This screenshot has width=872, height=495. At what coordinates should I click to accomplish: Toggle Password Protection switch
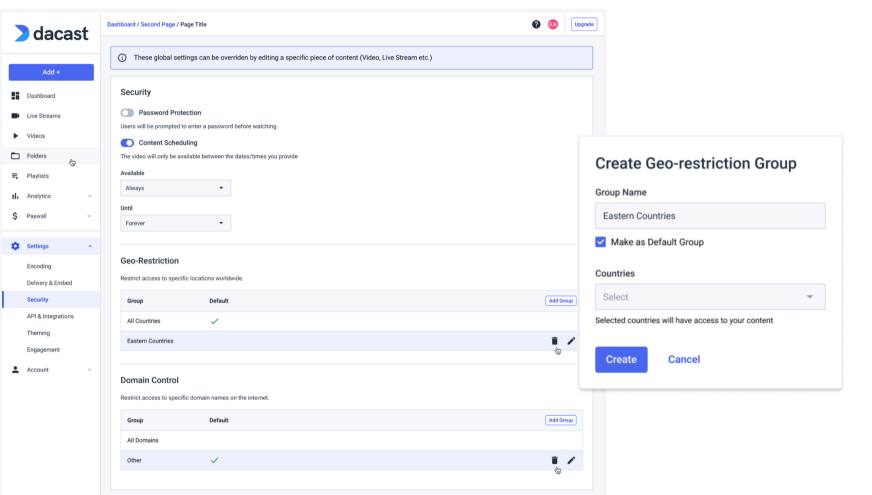point(127,113)
